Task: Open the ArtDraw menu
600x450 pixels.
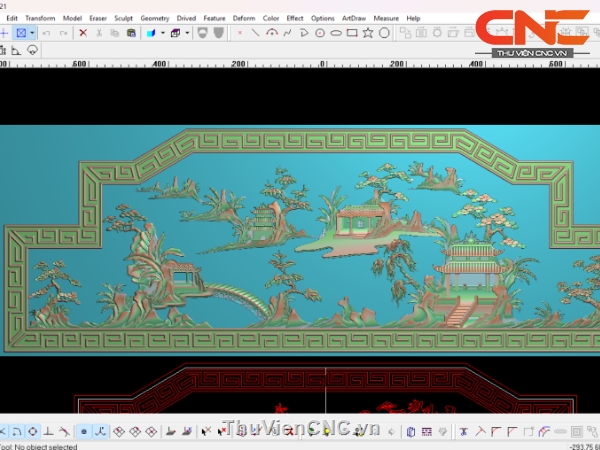Action: 354,18
